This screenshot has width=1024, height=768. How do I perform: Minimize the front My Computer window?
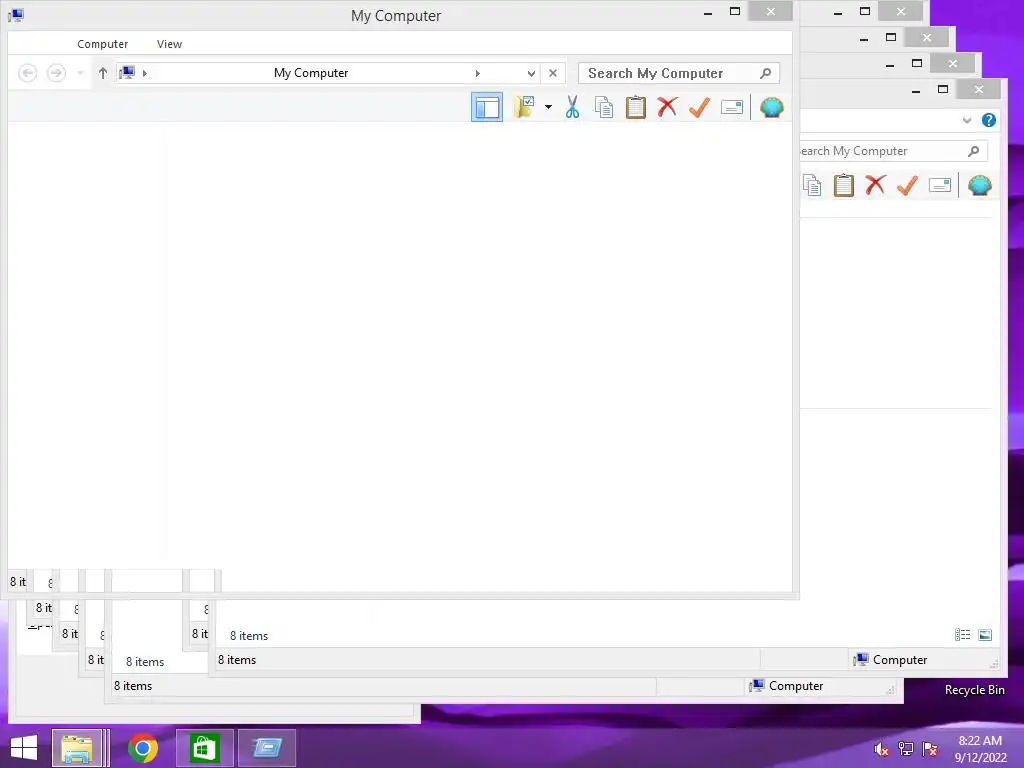[708, 12]
